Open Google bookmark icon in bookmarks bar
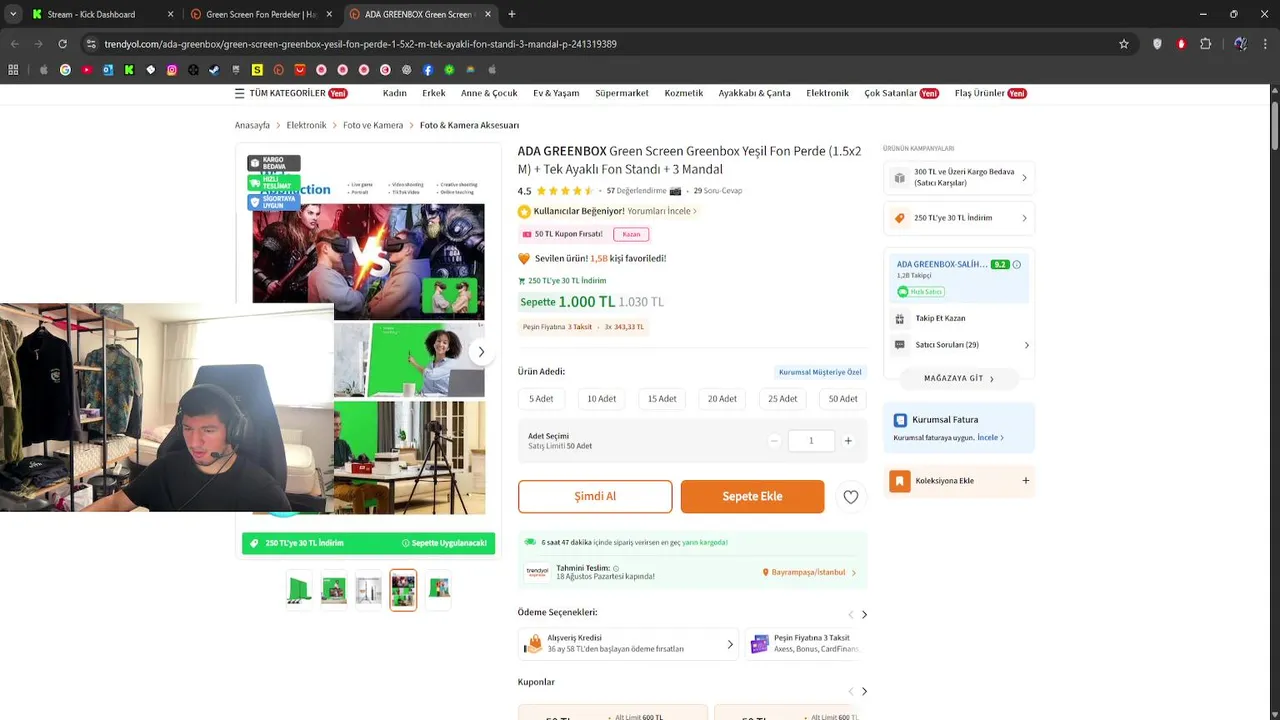1280x720 pixels. tap(65, 70)
